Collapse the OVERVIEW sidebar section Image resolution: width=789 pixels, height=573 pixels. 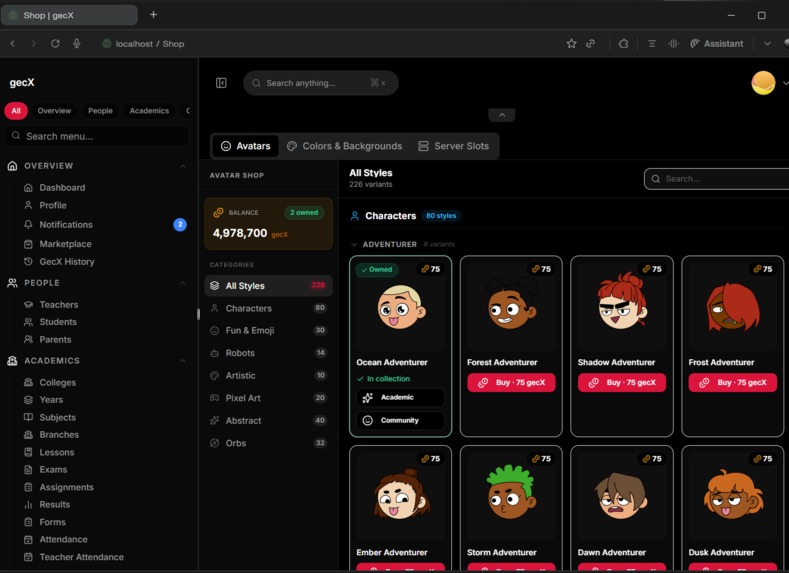(x=183, y=166)
